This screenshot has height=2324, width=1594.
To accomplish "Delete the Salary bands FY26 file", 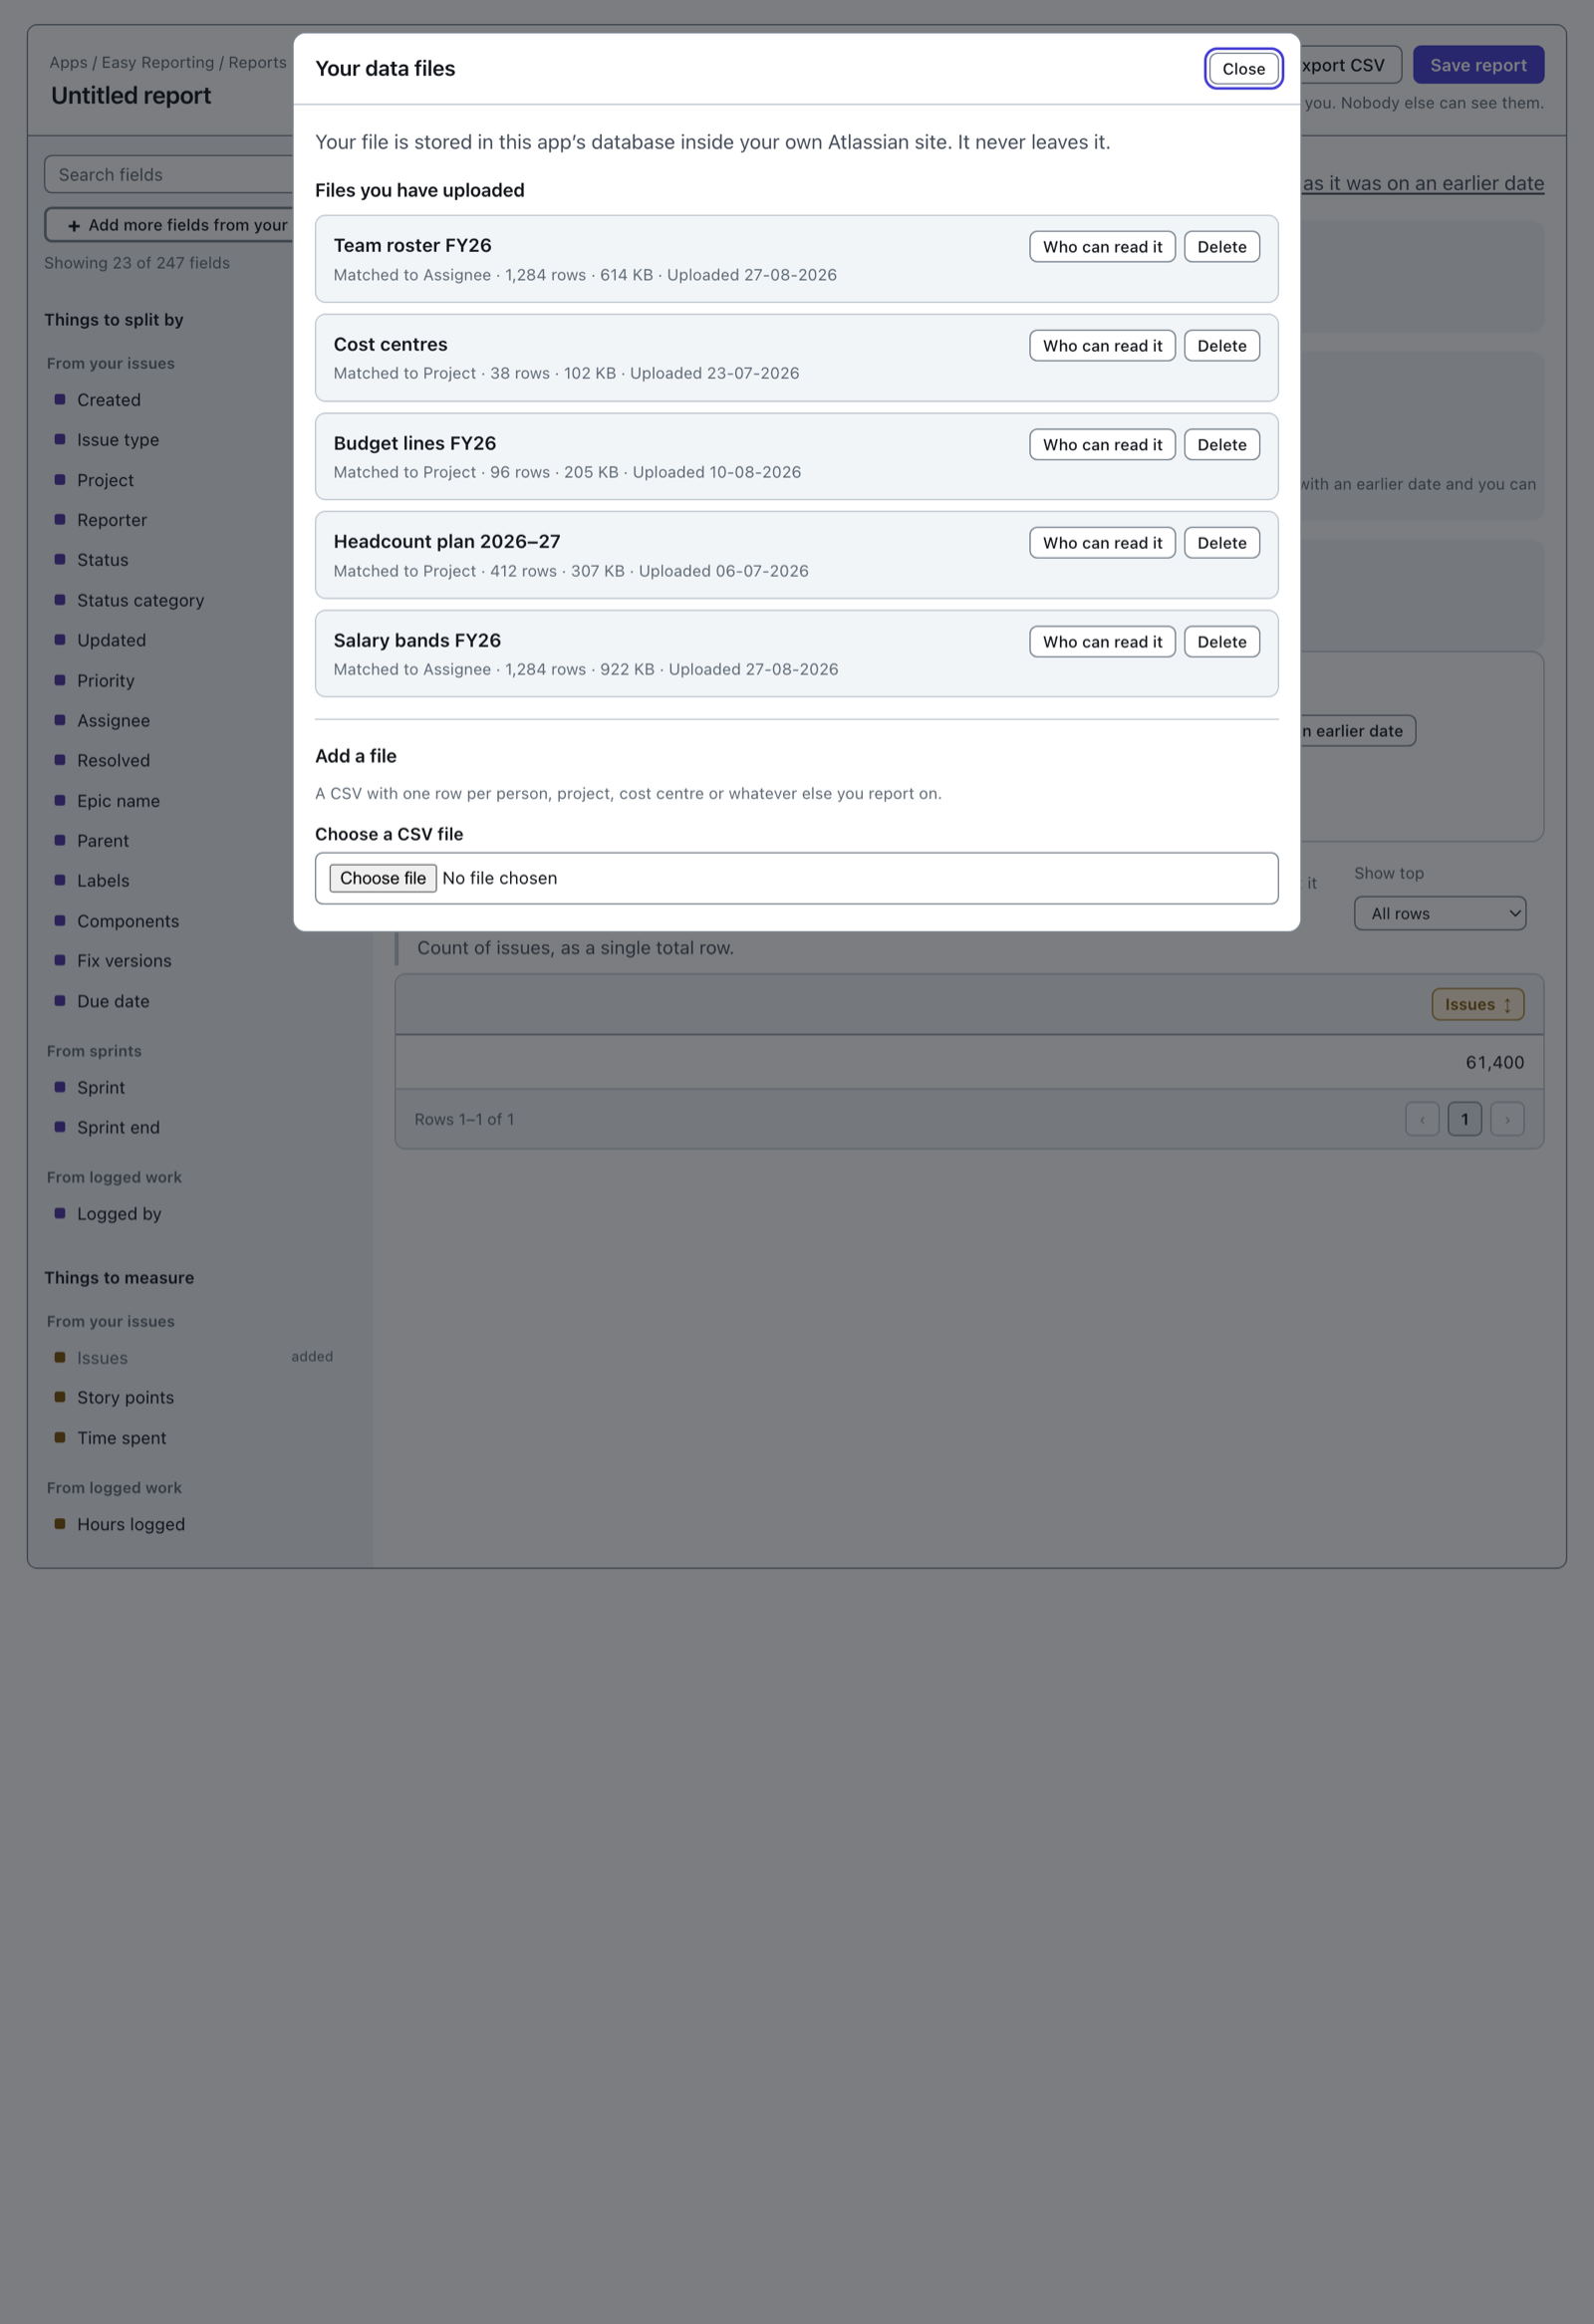I will click(x=1221, y=642).
